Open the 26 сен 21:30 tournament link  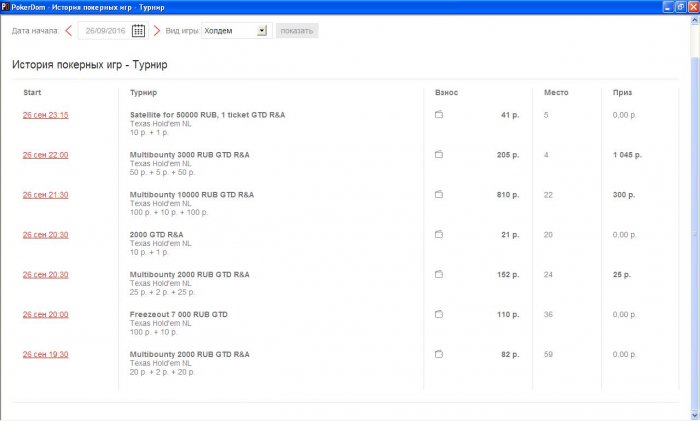pyautogui.click(x=46, y=195)
